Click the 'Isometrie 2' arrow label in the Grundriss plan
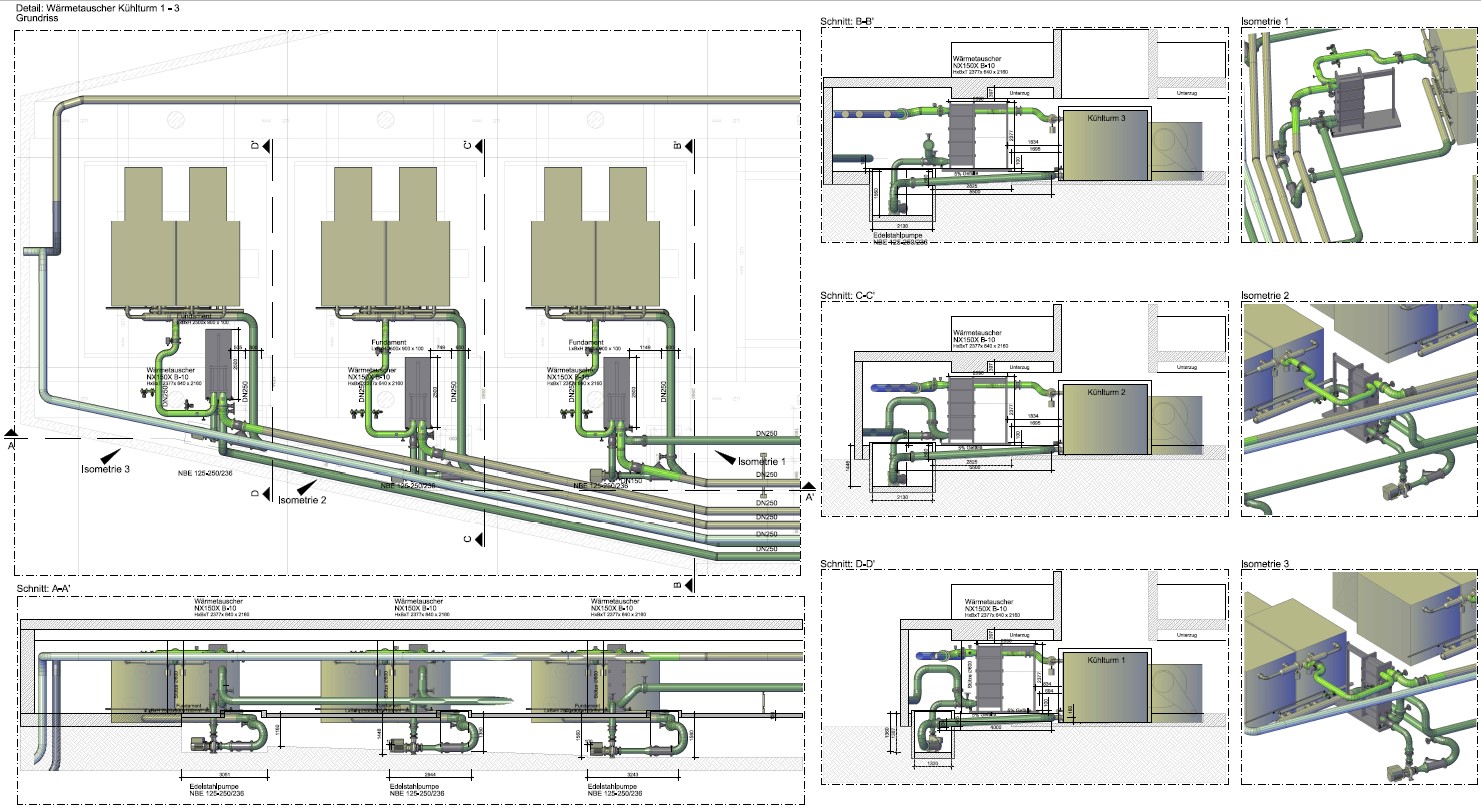 coord(302,500)
